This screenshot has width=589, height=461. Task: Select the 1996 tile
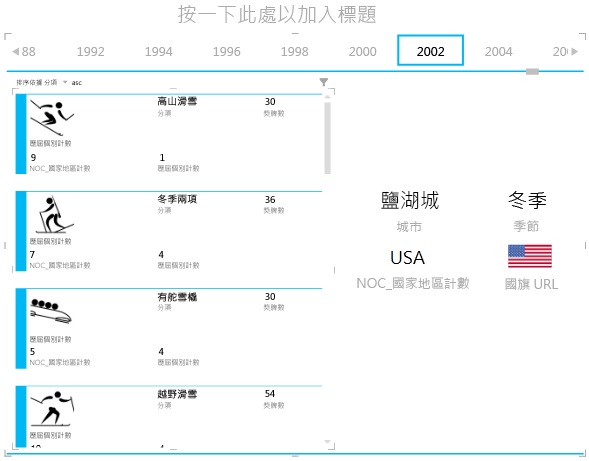[x=227, y=51]
